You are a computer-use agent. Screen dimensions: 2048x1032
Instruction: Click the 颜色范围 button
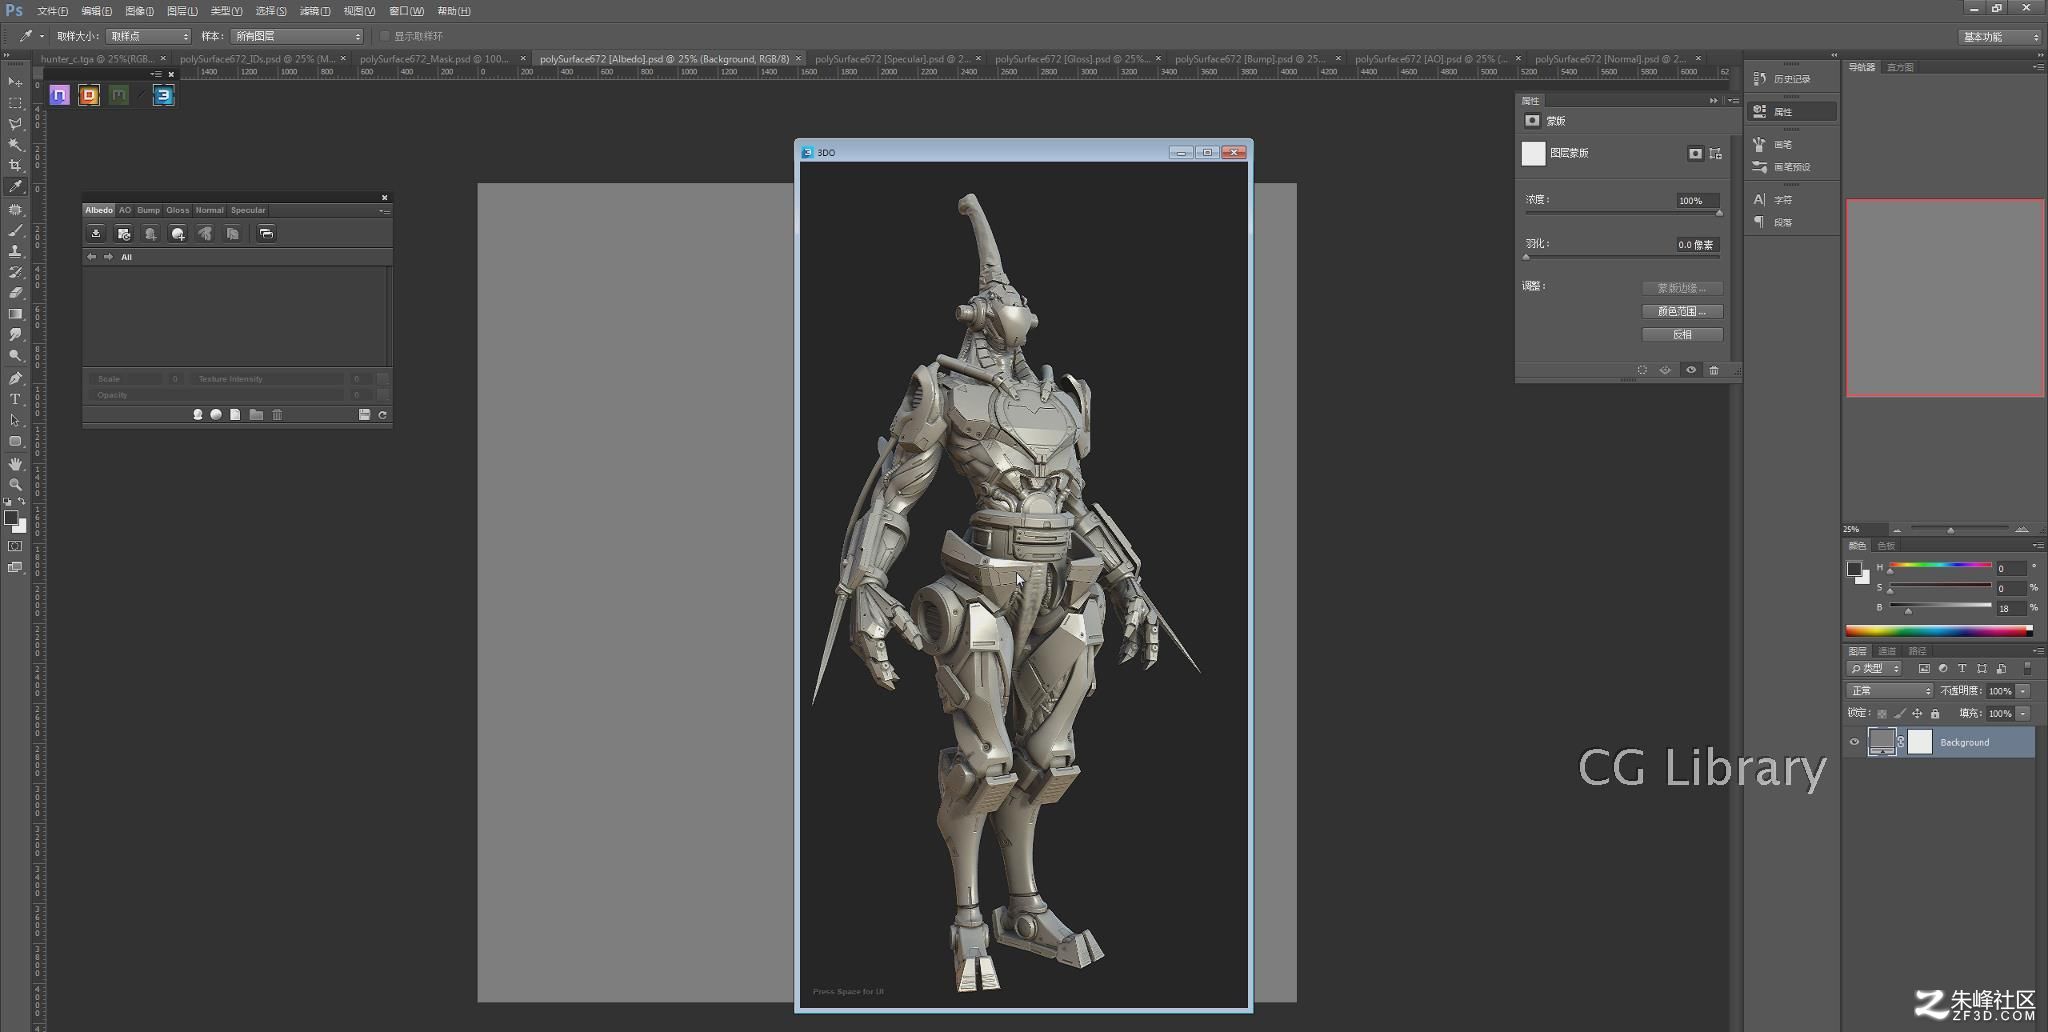pos(1682,312)
